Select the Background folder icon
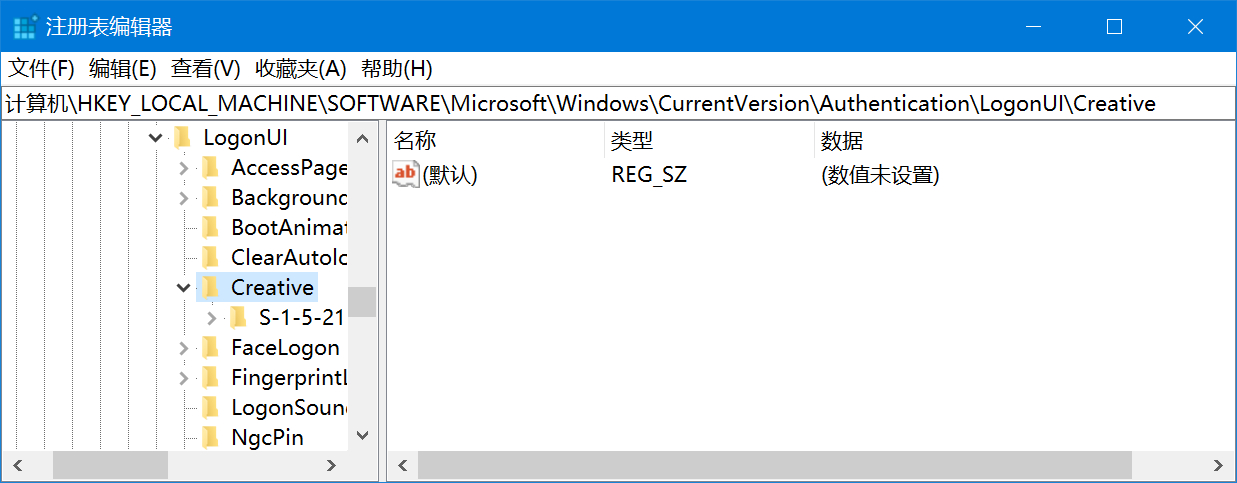This screenshot has width=1237, height=483. [x=210, y=197]
